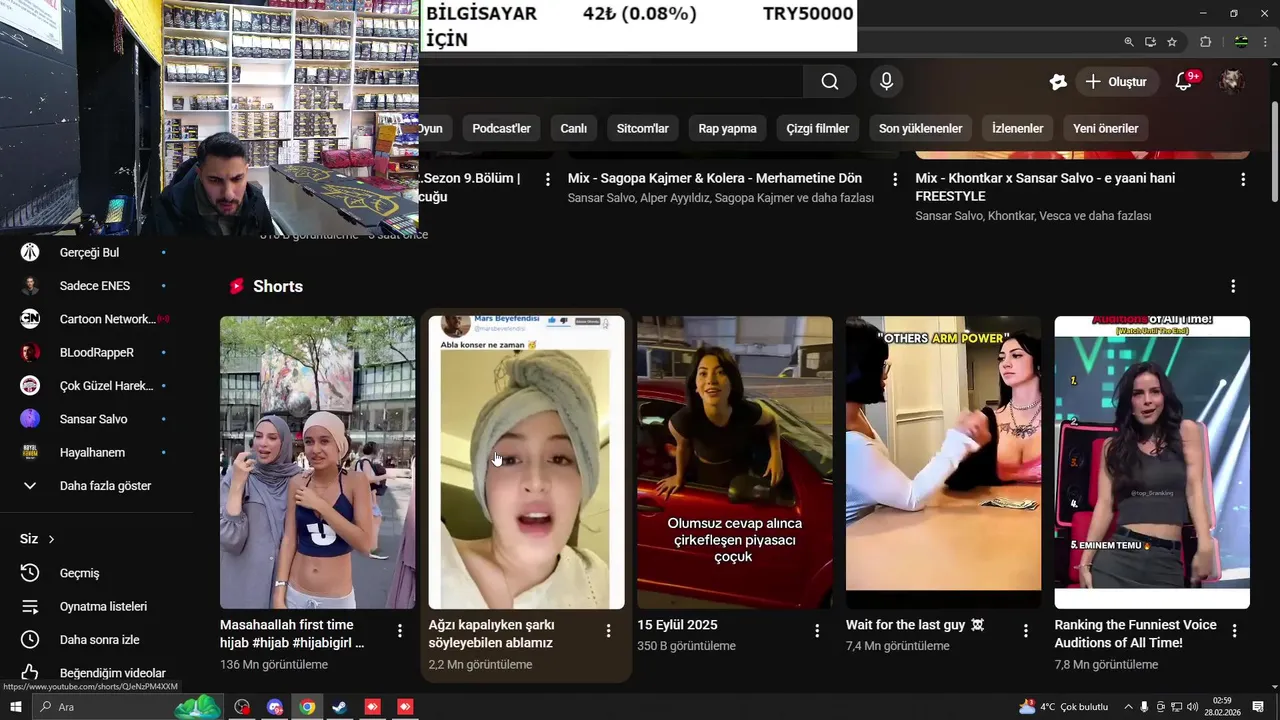Click the Oluştur create button
The image size is (1280, 720).
coord(1117,82)
